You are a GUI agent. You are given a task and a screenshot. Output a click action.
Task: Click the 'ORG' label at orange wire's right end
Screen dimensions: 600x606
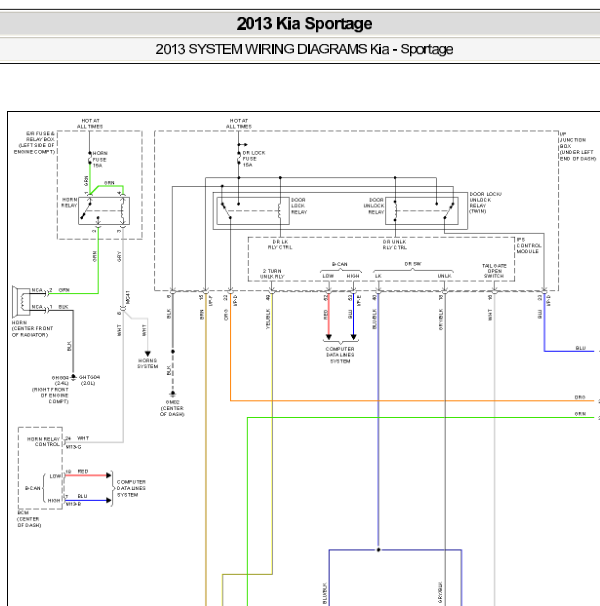click(580, 397)
